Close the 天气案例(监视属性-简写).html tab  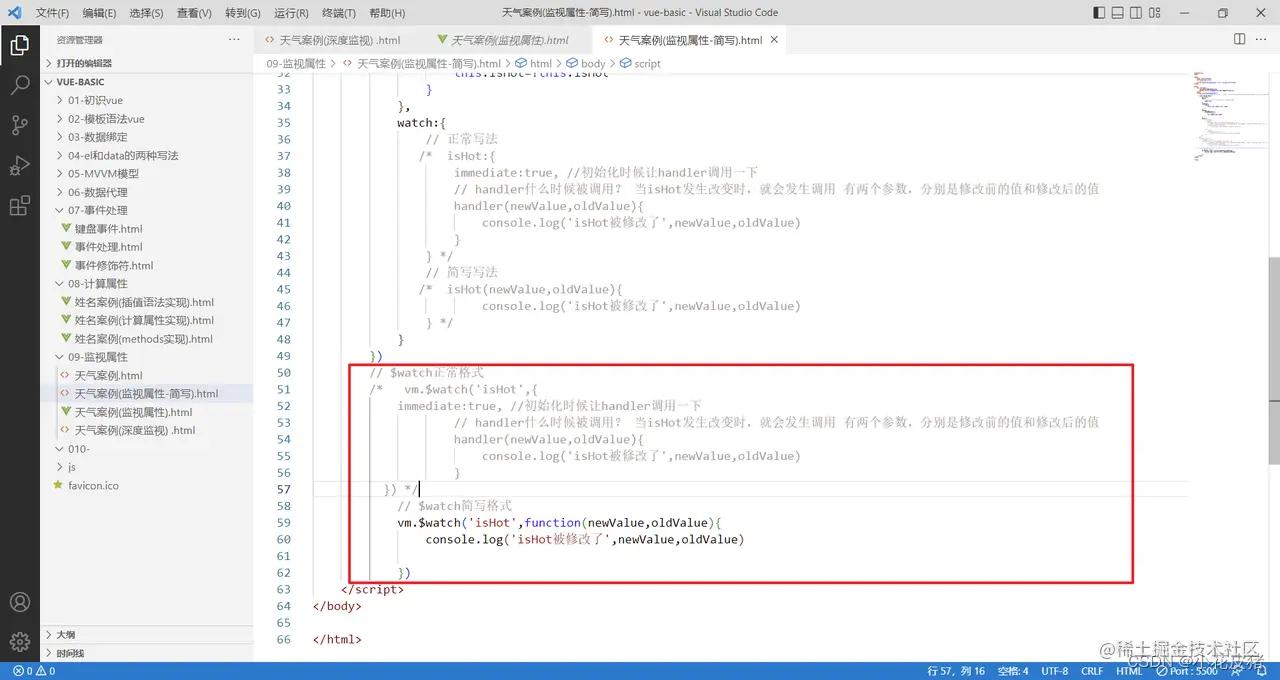[x=774, y=40]
